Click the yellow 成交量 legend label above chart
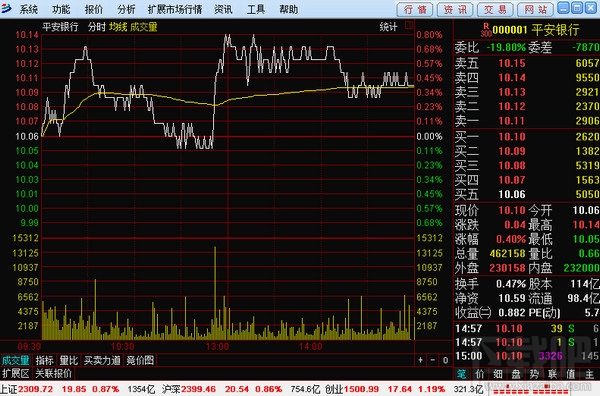The width and height of the screenshot is (600, 396). pos(144,27)
